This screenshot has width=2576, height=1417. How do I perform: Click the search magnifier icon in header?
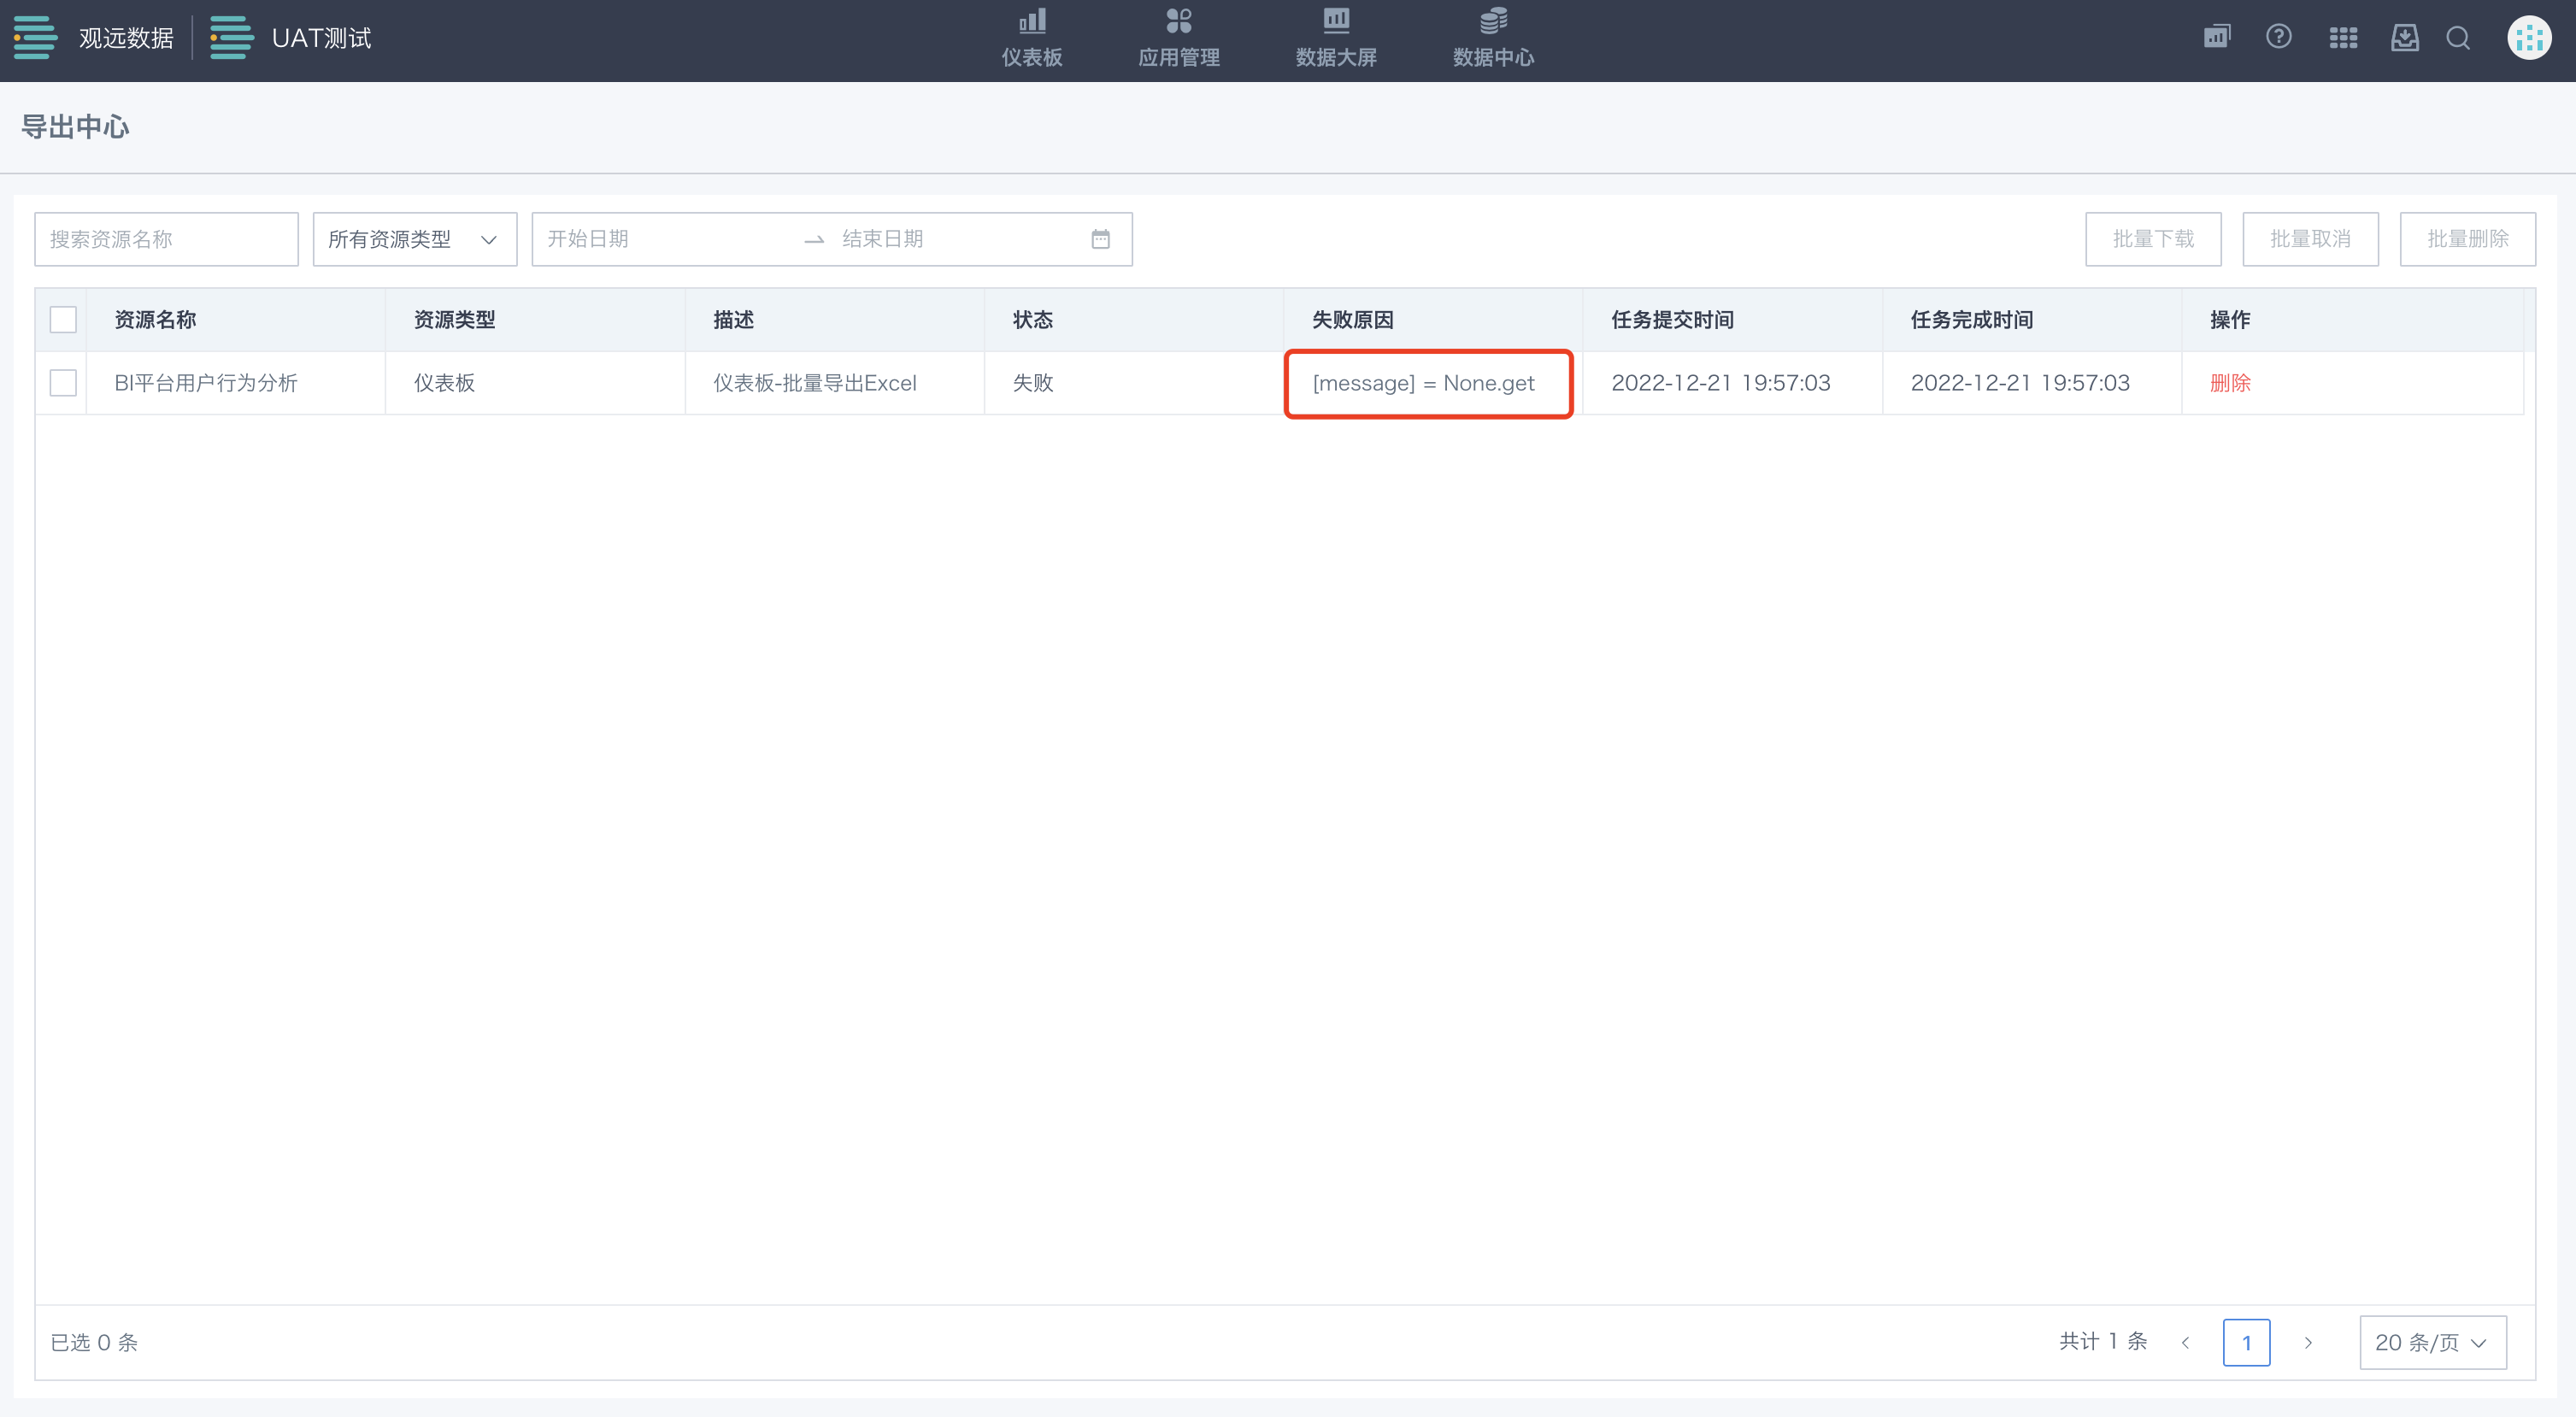[2458, 38]
